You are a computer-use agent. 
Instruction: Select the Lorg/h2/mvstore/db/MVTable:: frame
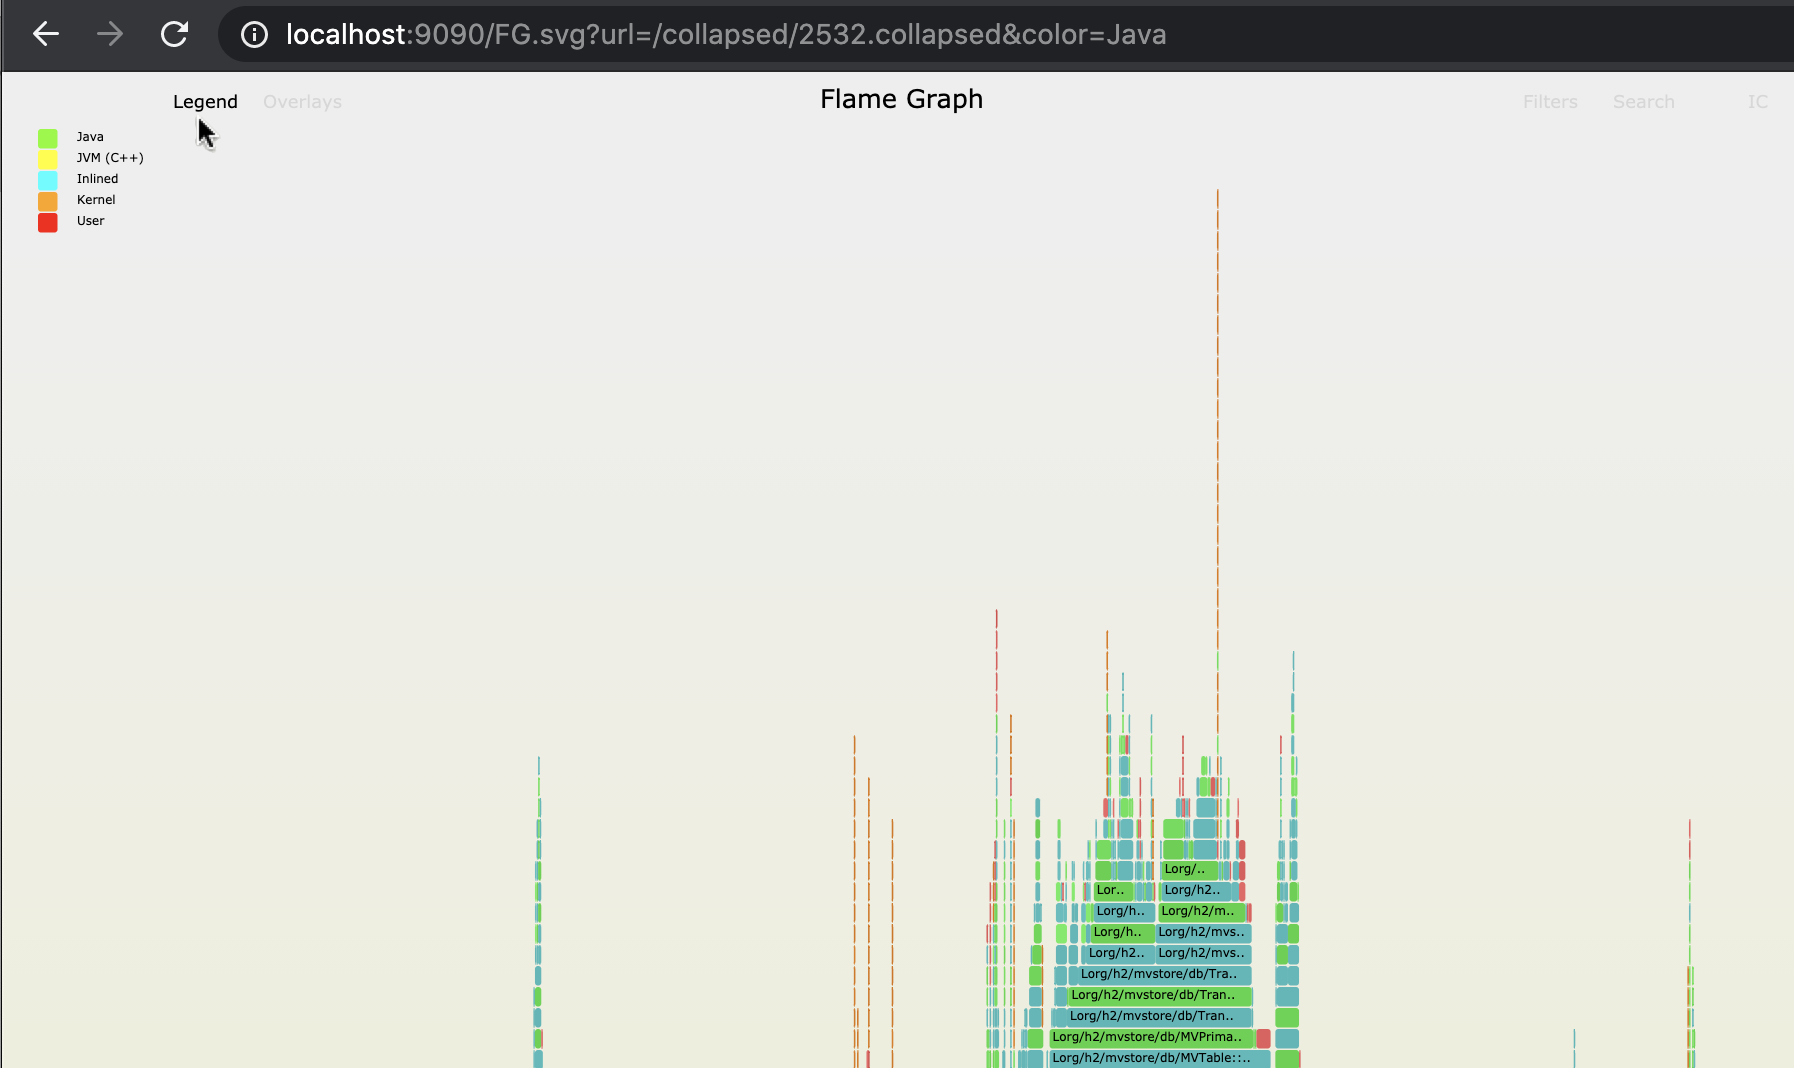(1160, 1058)
